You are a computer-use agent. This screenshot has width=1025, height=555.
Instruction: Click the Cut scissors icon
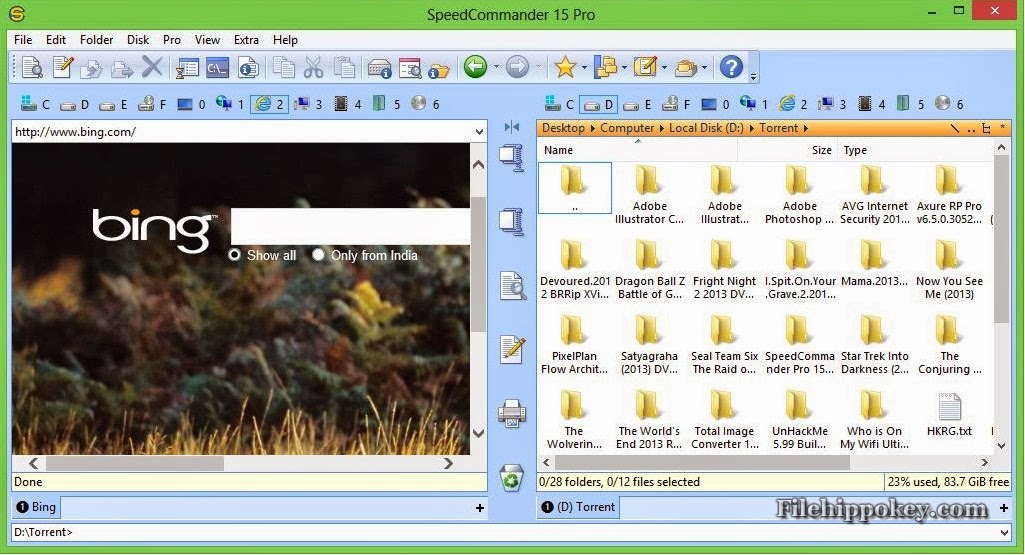click(x=314, y=67)
